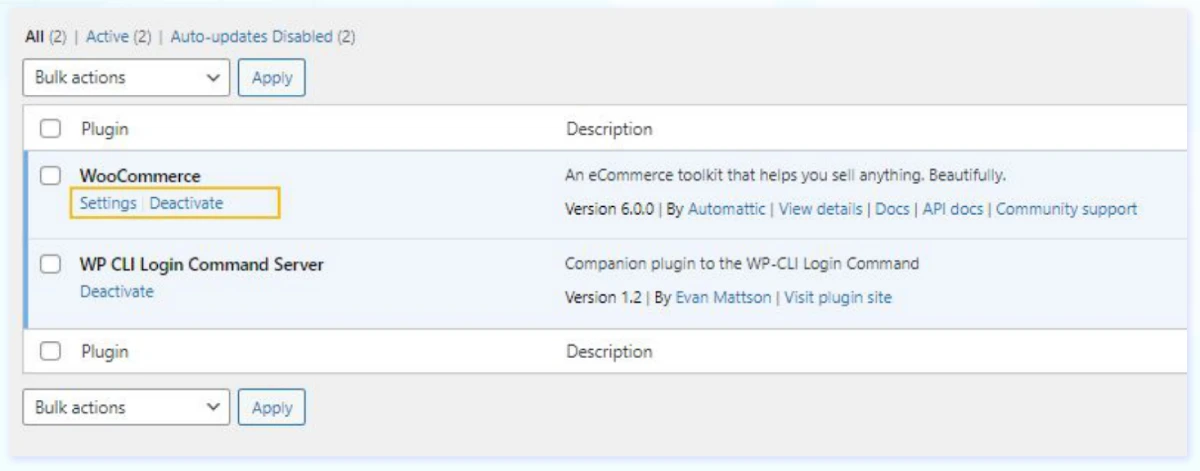
Task: Open the top Bulk actions dropdown
Action: 126,77
